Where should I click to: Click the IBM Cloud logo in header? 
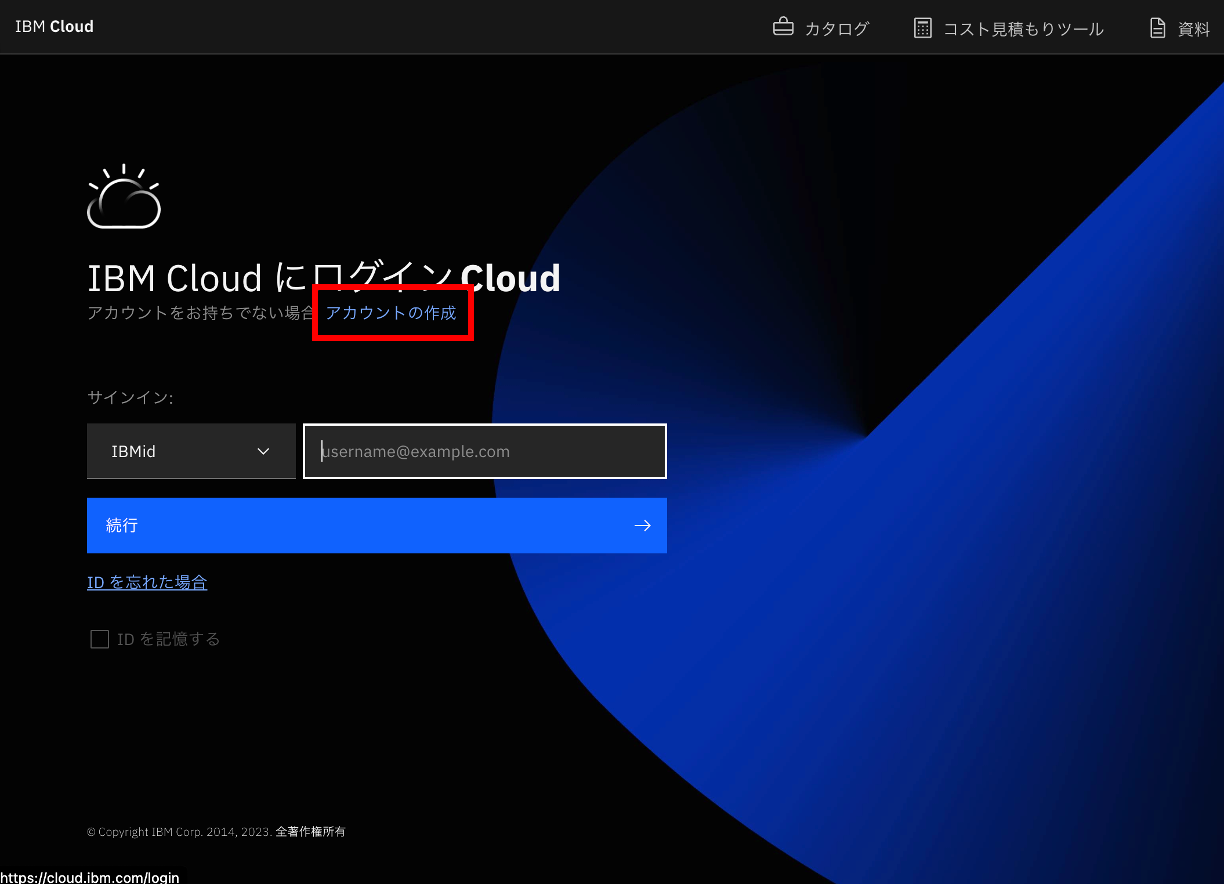click(x=54, y=27)
